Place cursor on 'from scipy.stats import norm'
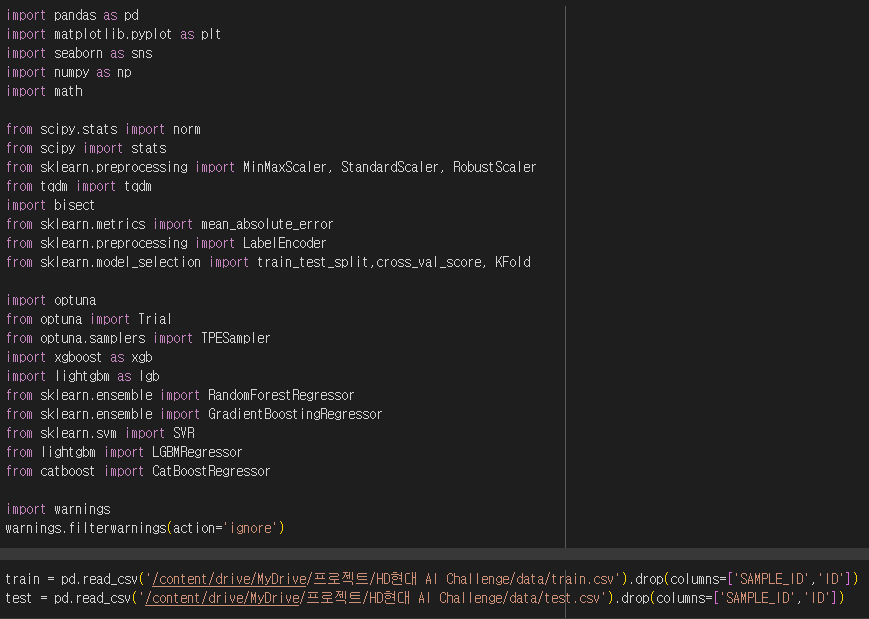 point(103,129)
